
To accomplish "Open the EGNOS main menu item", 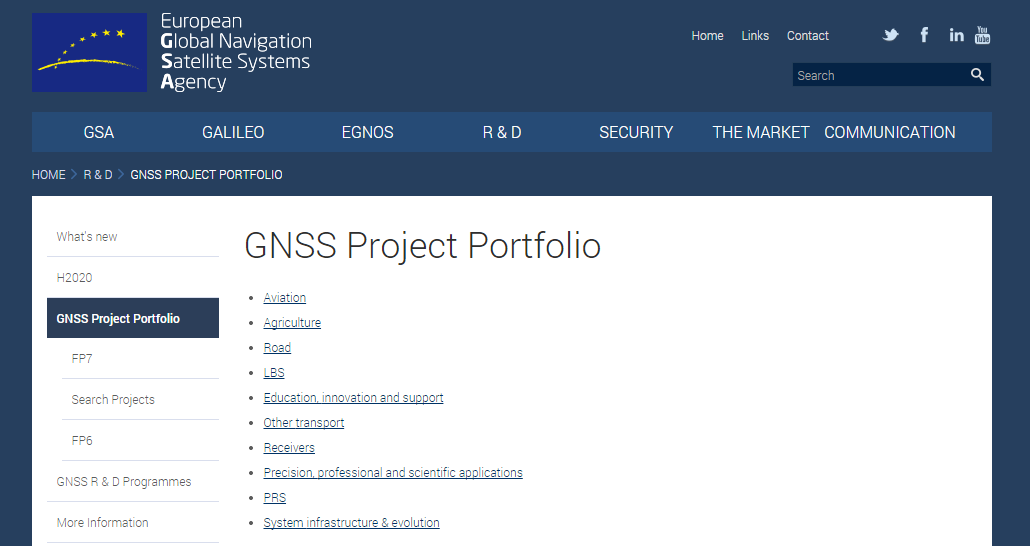I will click(367, 132).
